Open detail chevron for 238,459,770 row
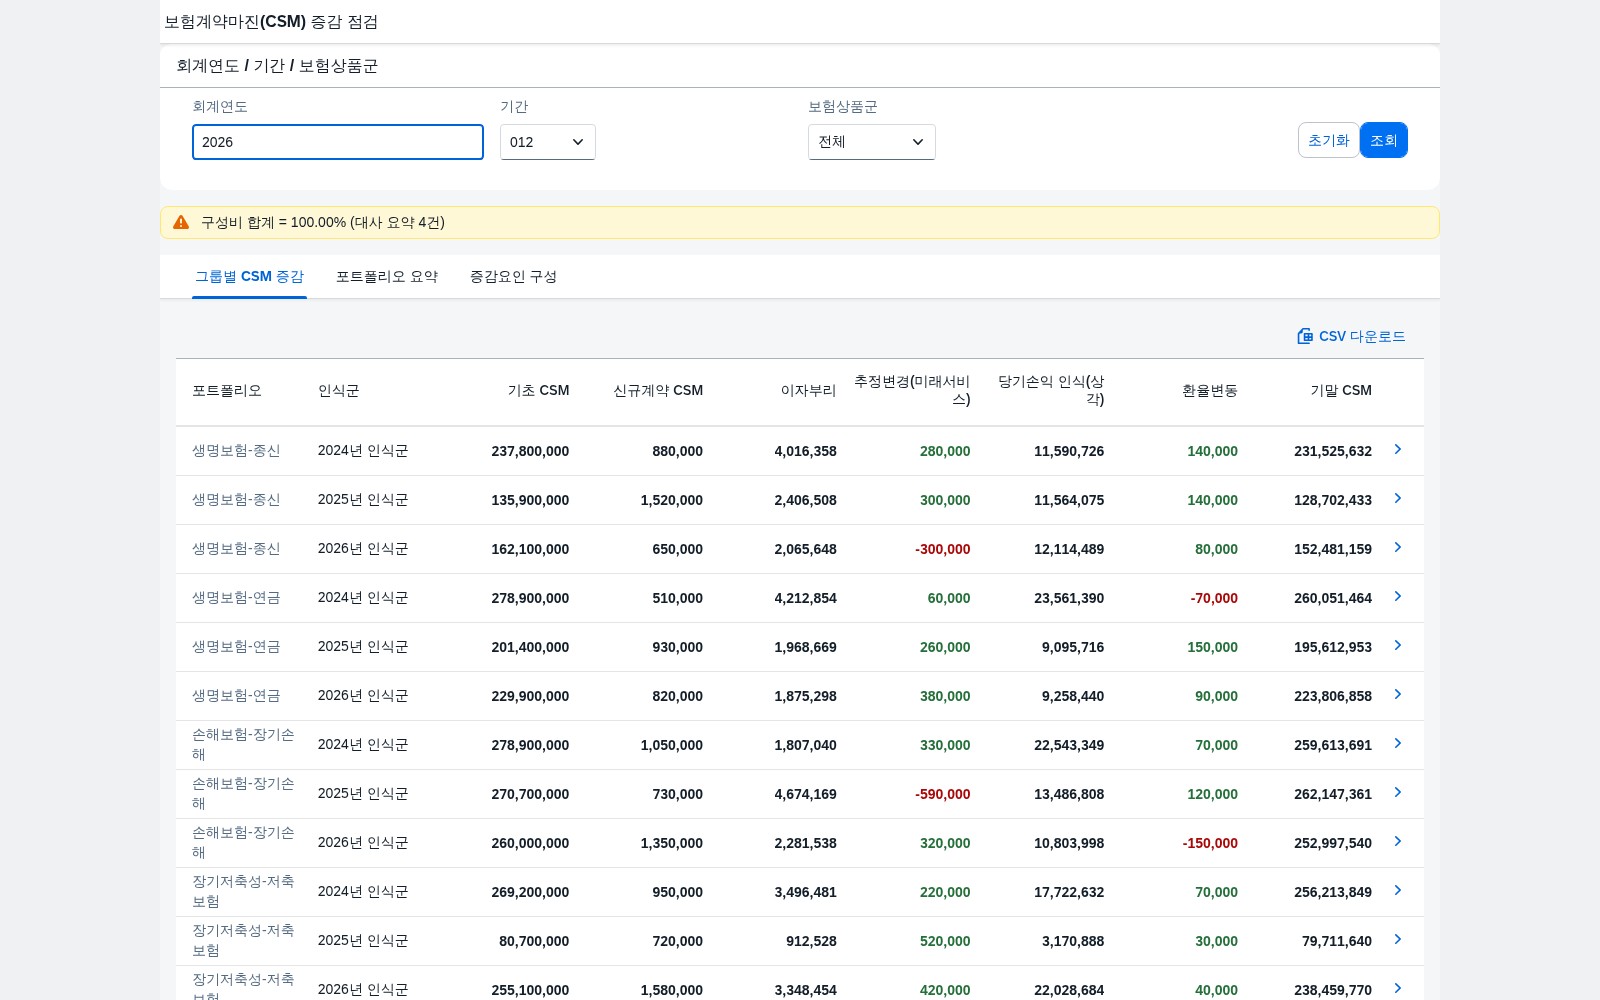Image resolution: width=1600 pixels, height=1000 pixels. [x=1398, y=989]
